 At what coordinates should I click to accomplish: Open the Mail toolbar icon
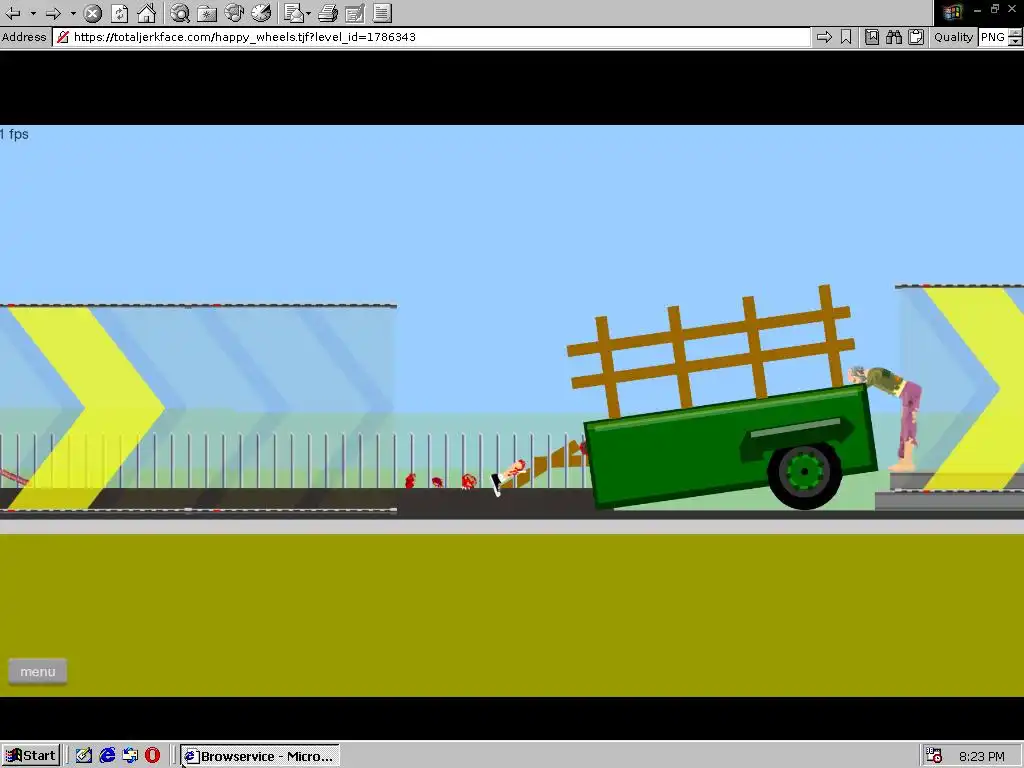[x=294, y=13]
